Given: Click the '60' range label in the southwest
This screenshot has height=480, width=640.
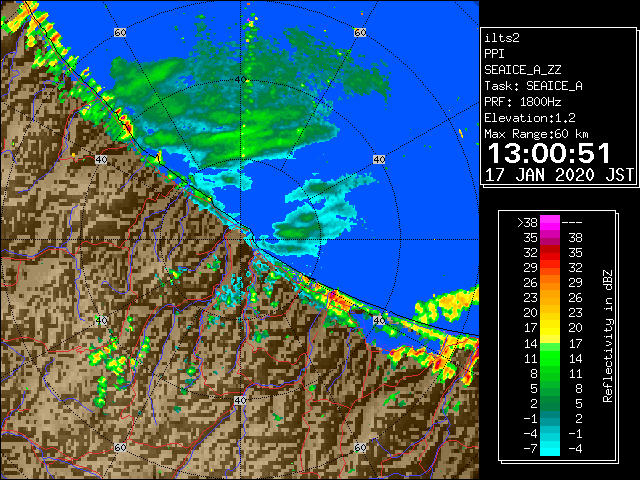Looking at the screenshot, I should pos(120,447).
